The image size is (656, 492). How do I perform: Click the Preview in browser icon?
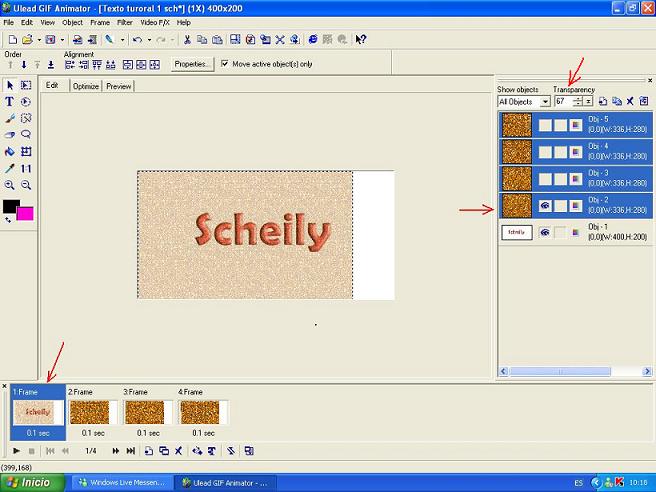tap(313, 40)
